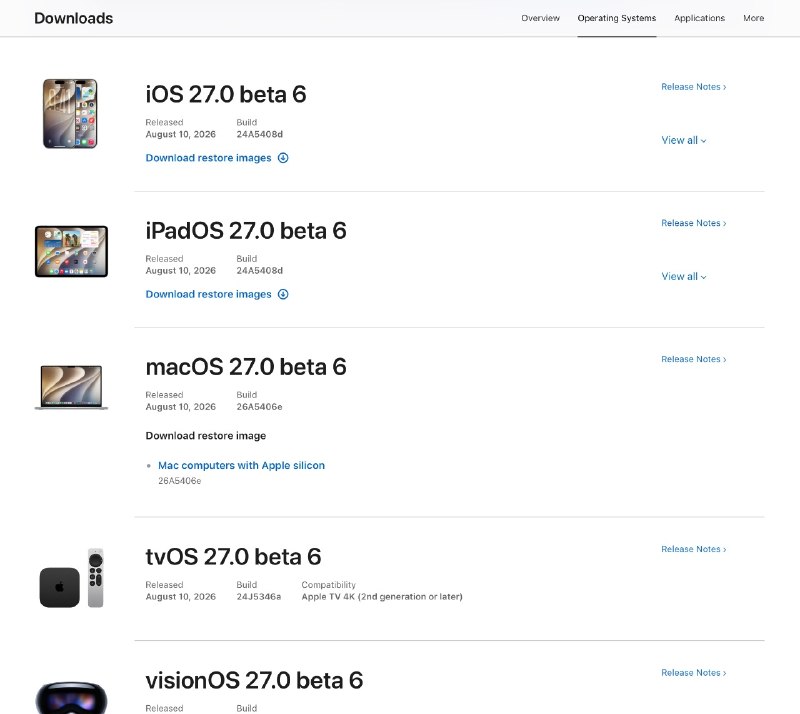
Task: Click the Apple TV product image
Action: (71, 578)
